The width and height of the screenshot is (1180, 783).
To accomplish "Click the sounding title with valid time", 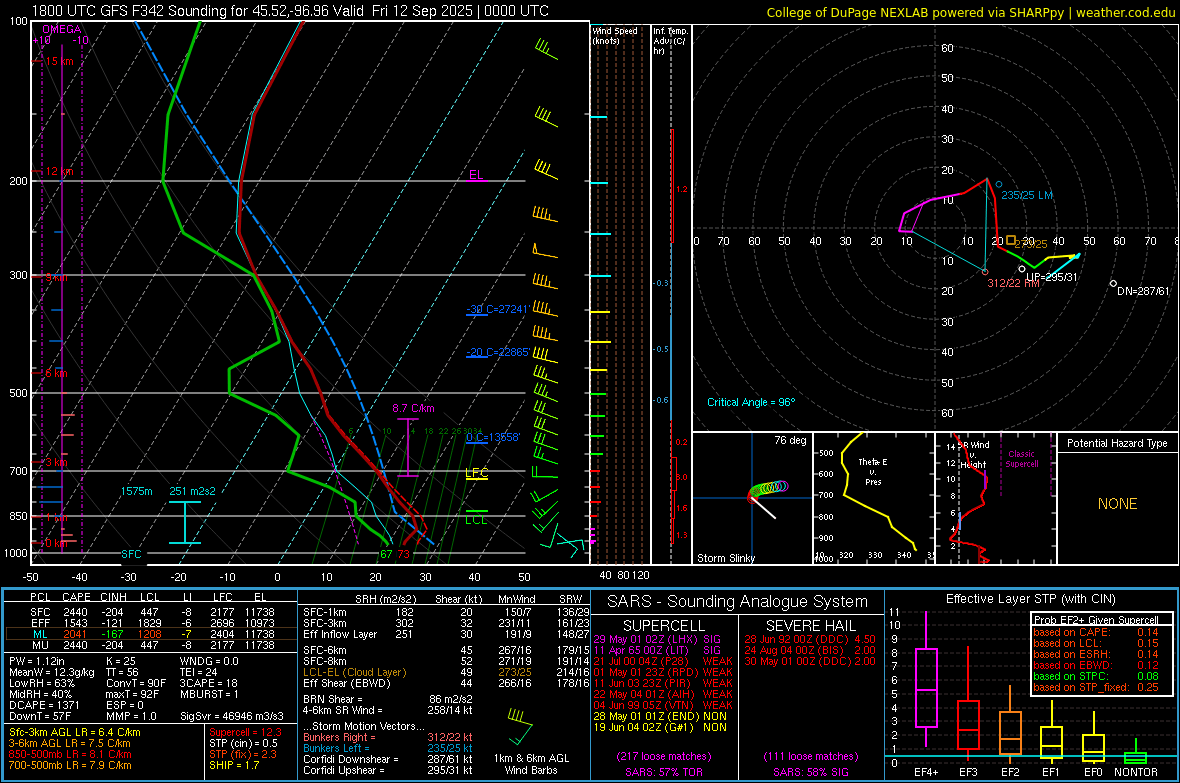I will click(x=290, y=11).
